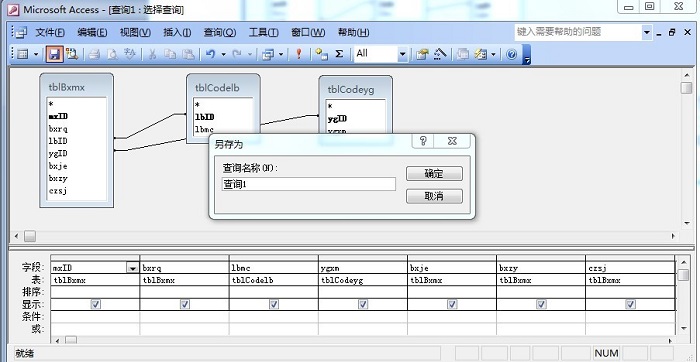
Task: Open the View button dropdown arrow
Action: pyautogui.click(x=36, y=54)
